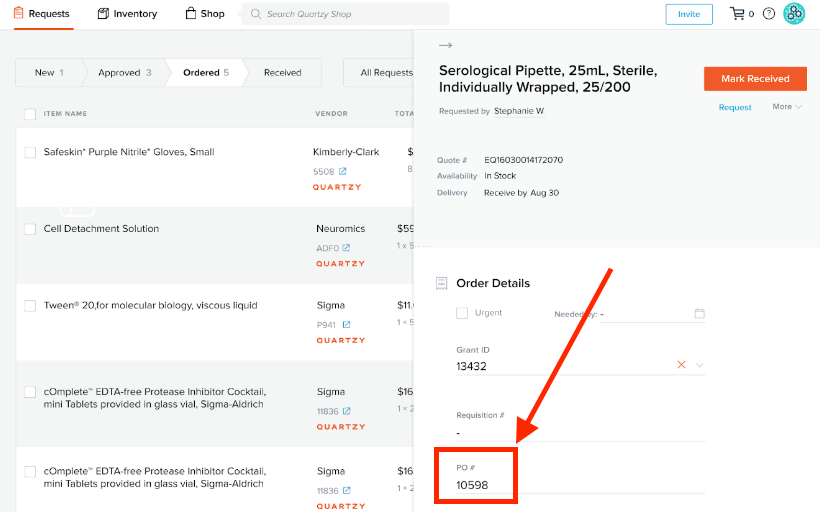This screenshot has width=820, height=512.
Task: Open the Shop tab
Action: click(x=205, y=14)
